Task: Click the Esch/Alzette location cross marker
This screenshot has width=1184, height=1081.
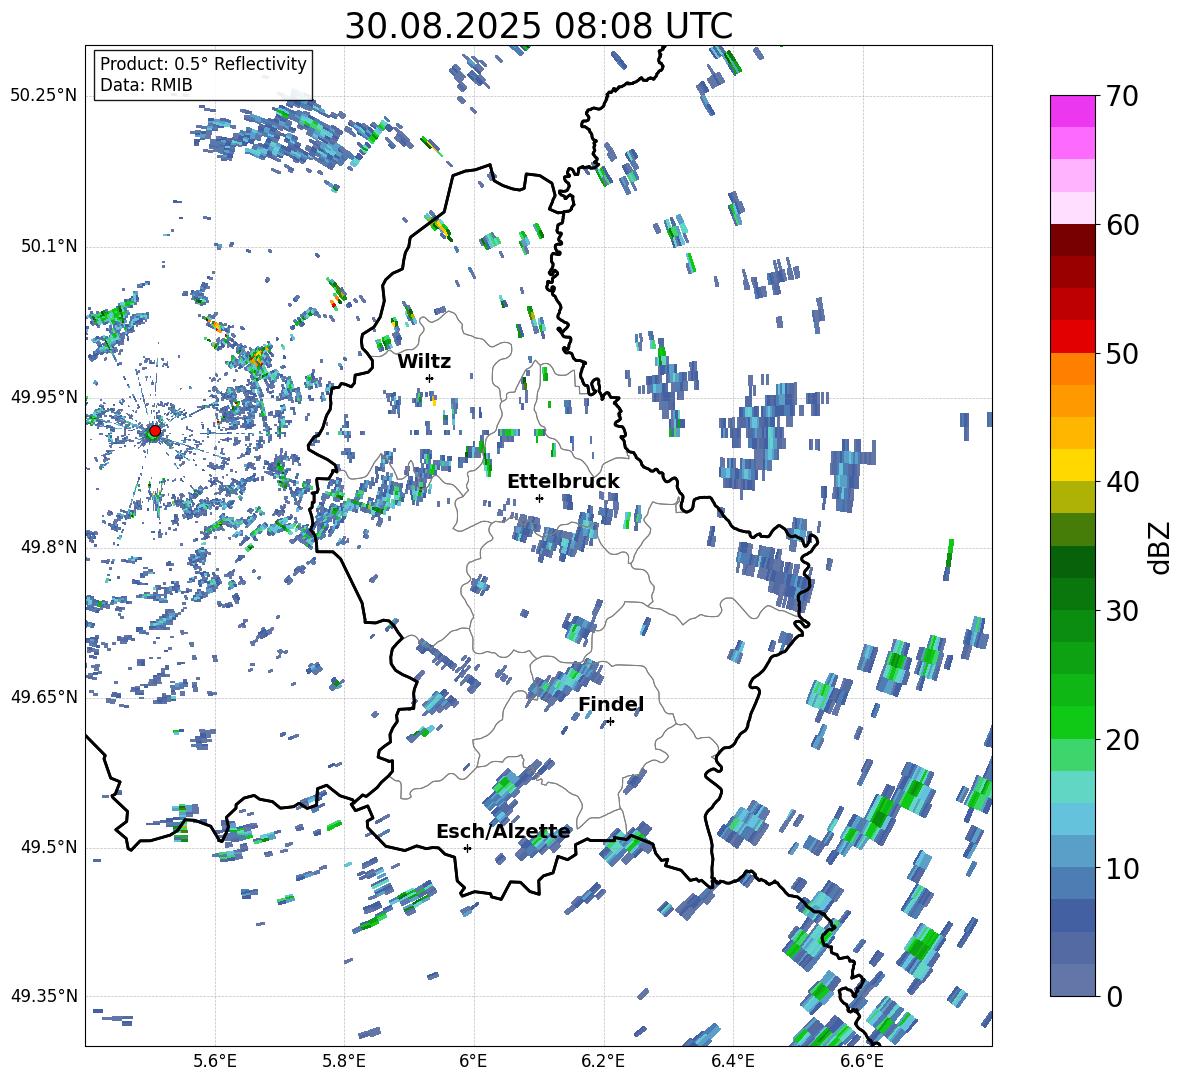Action: (x=467, y=848)
